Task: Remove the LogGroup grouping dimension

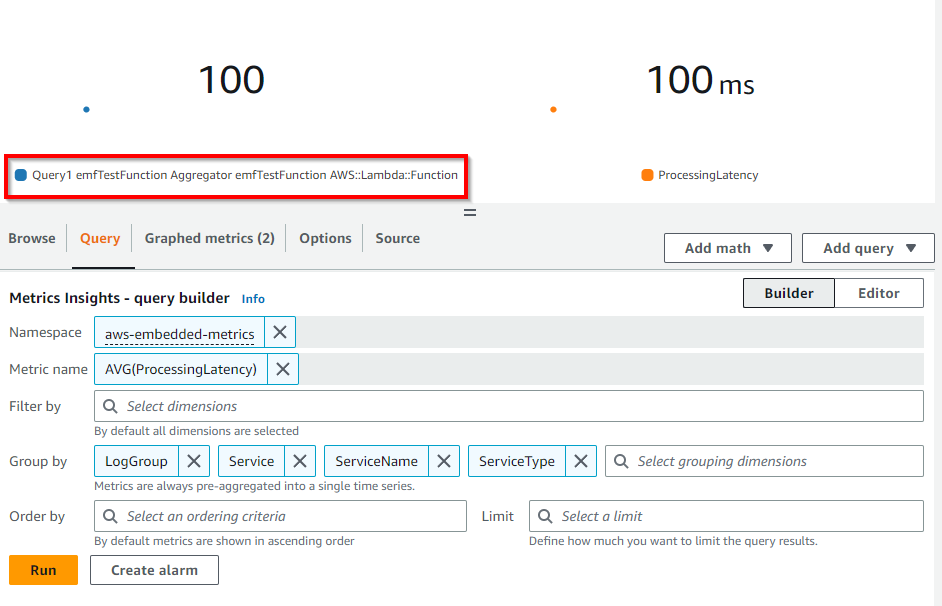Action: click(194, 461)
